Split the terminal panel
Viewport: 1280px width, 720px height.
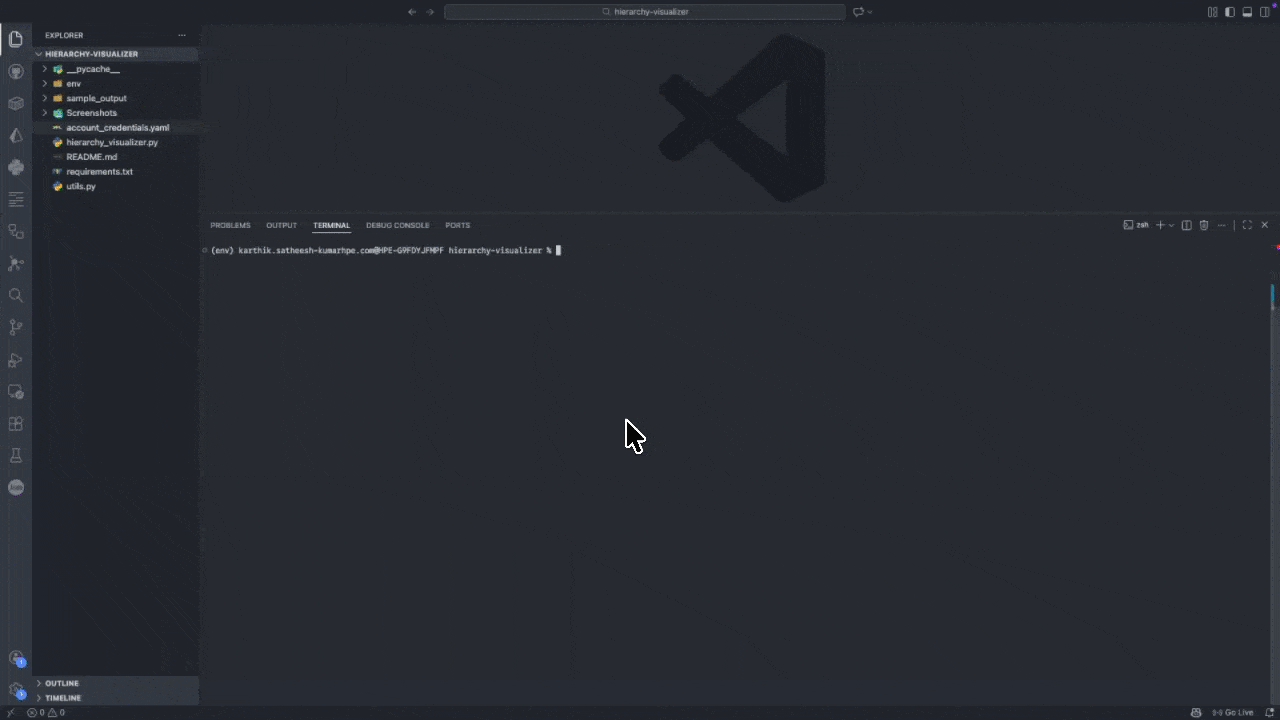(x=1186, y=225)
